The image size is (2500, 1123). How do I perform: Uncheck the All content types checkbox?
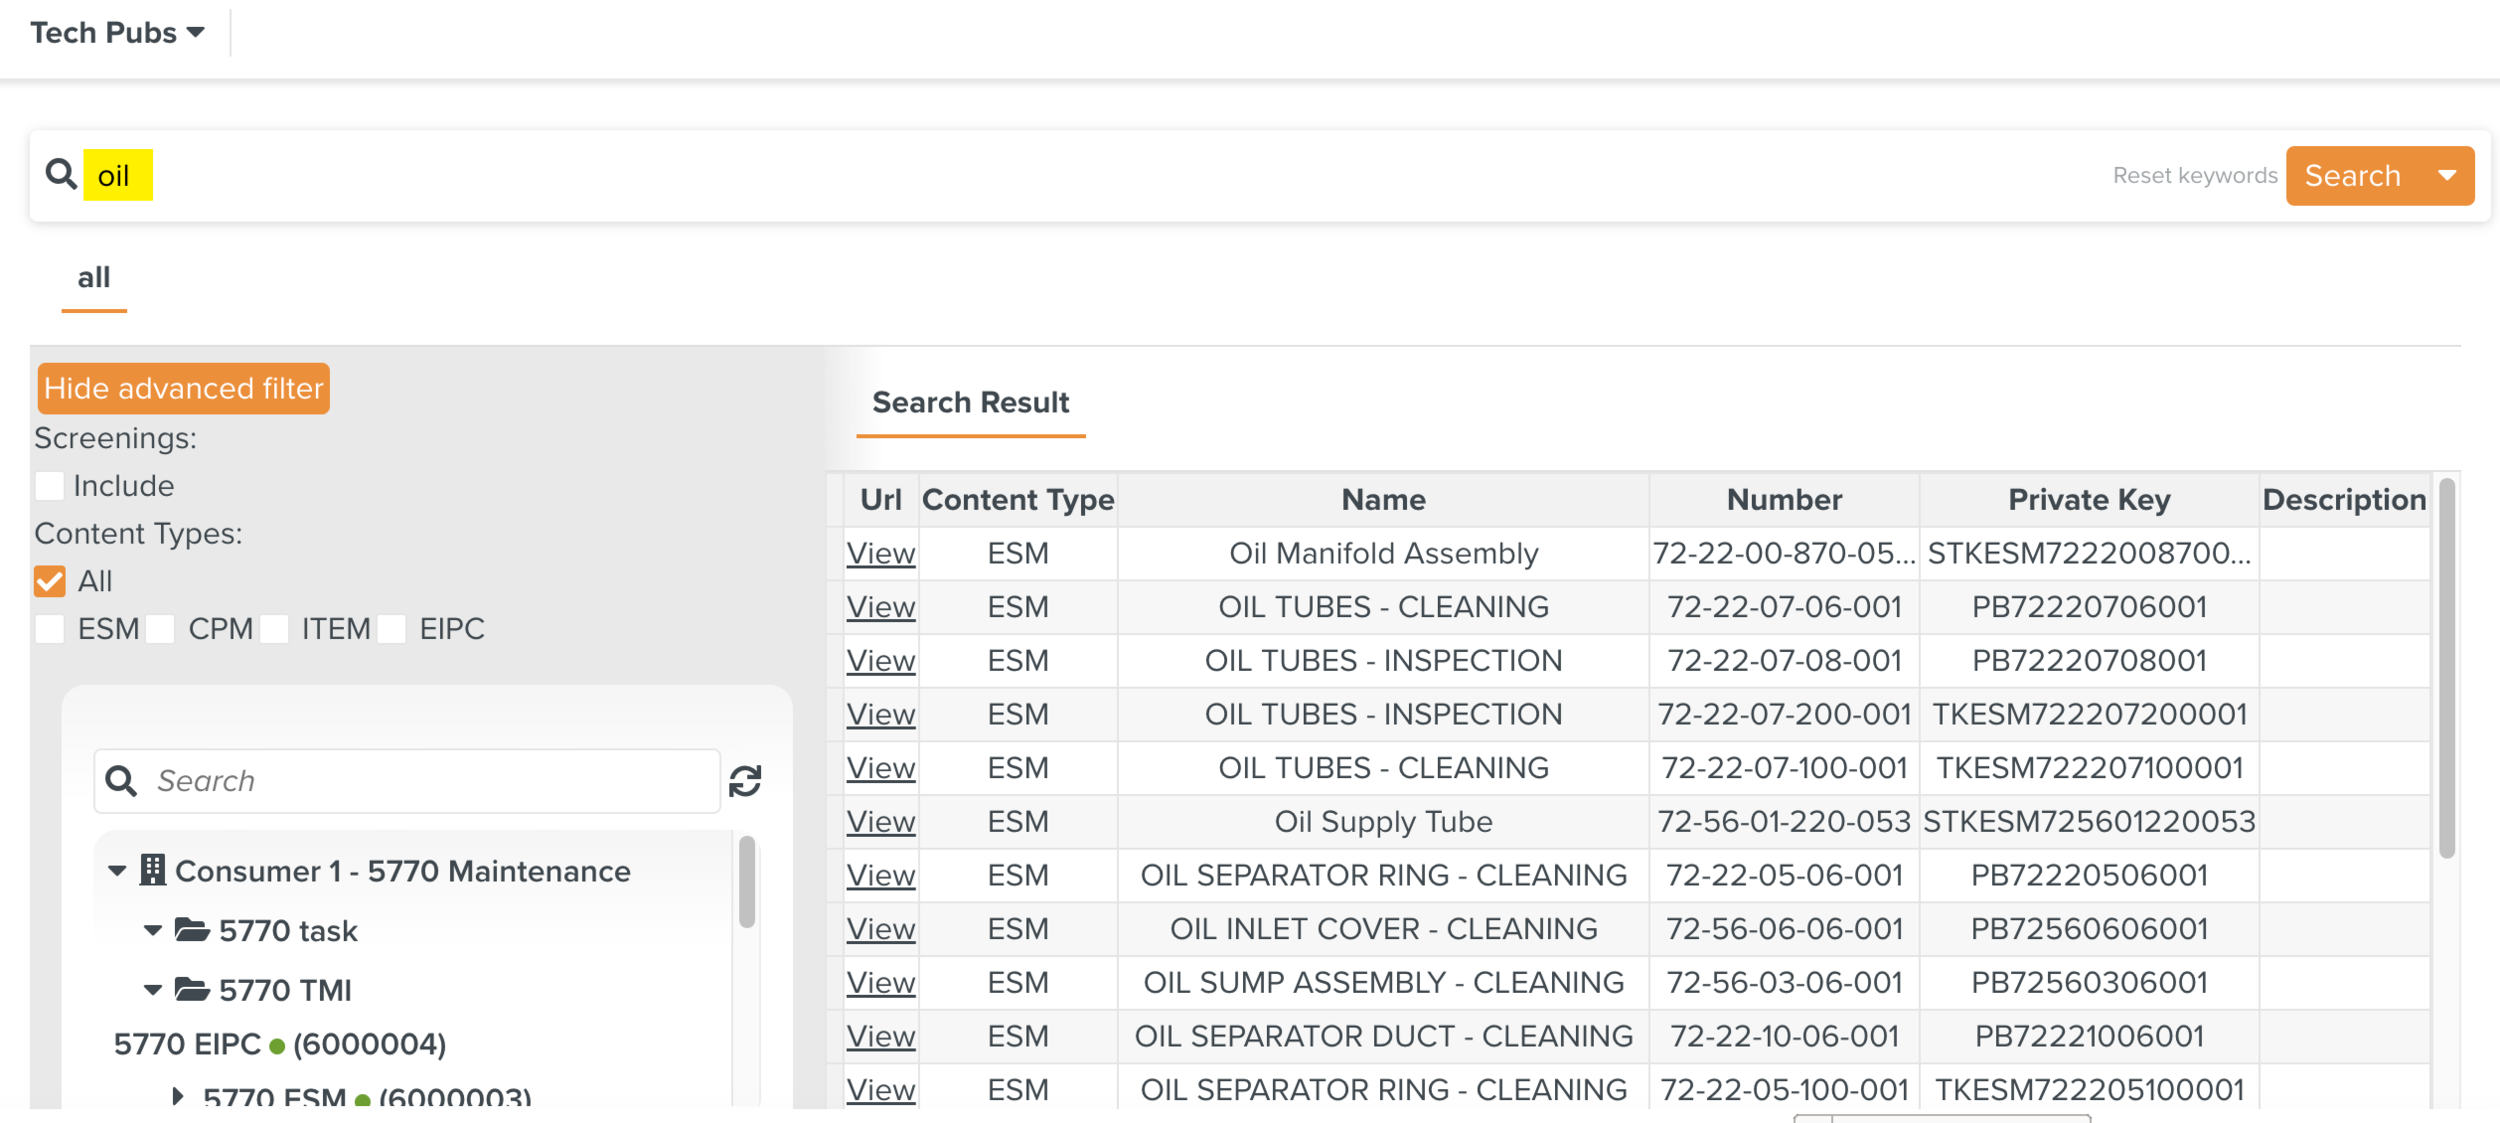click(50, 581)
